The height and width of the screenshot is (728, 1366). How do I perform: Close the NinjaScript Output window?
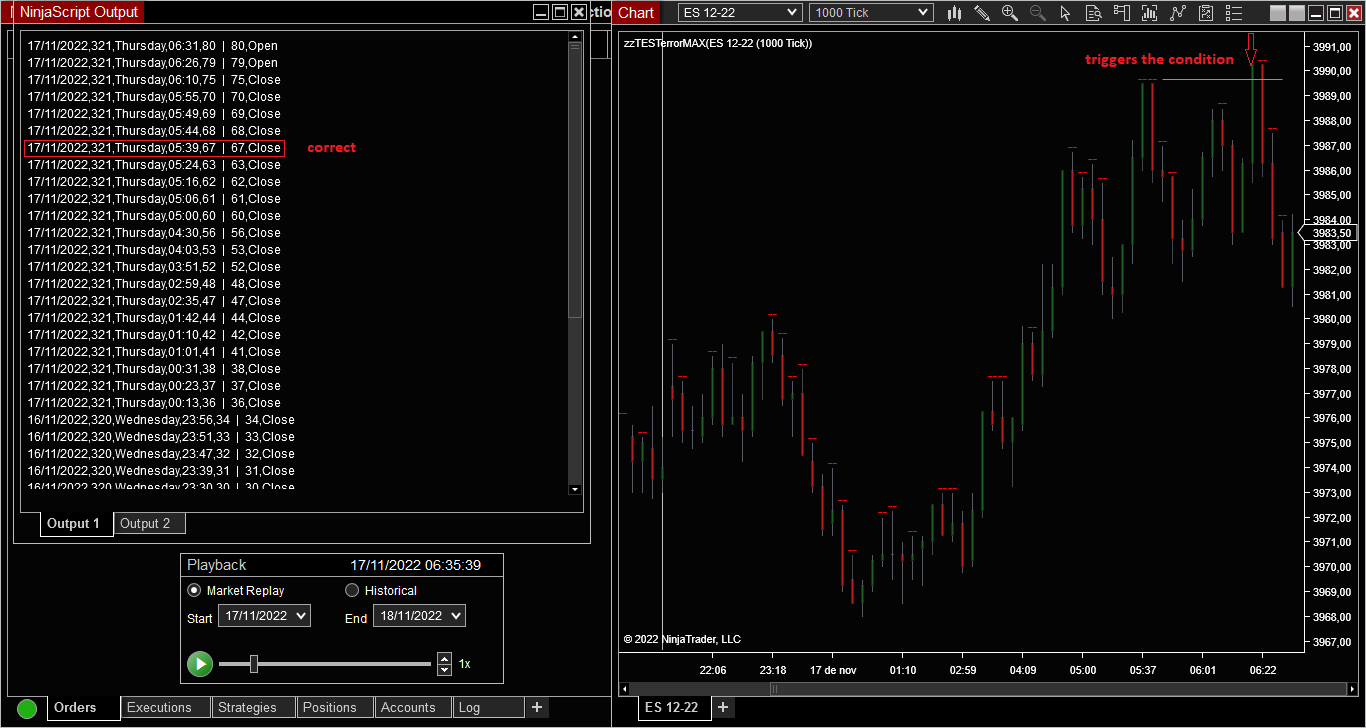(579, 12)
